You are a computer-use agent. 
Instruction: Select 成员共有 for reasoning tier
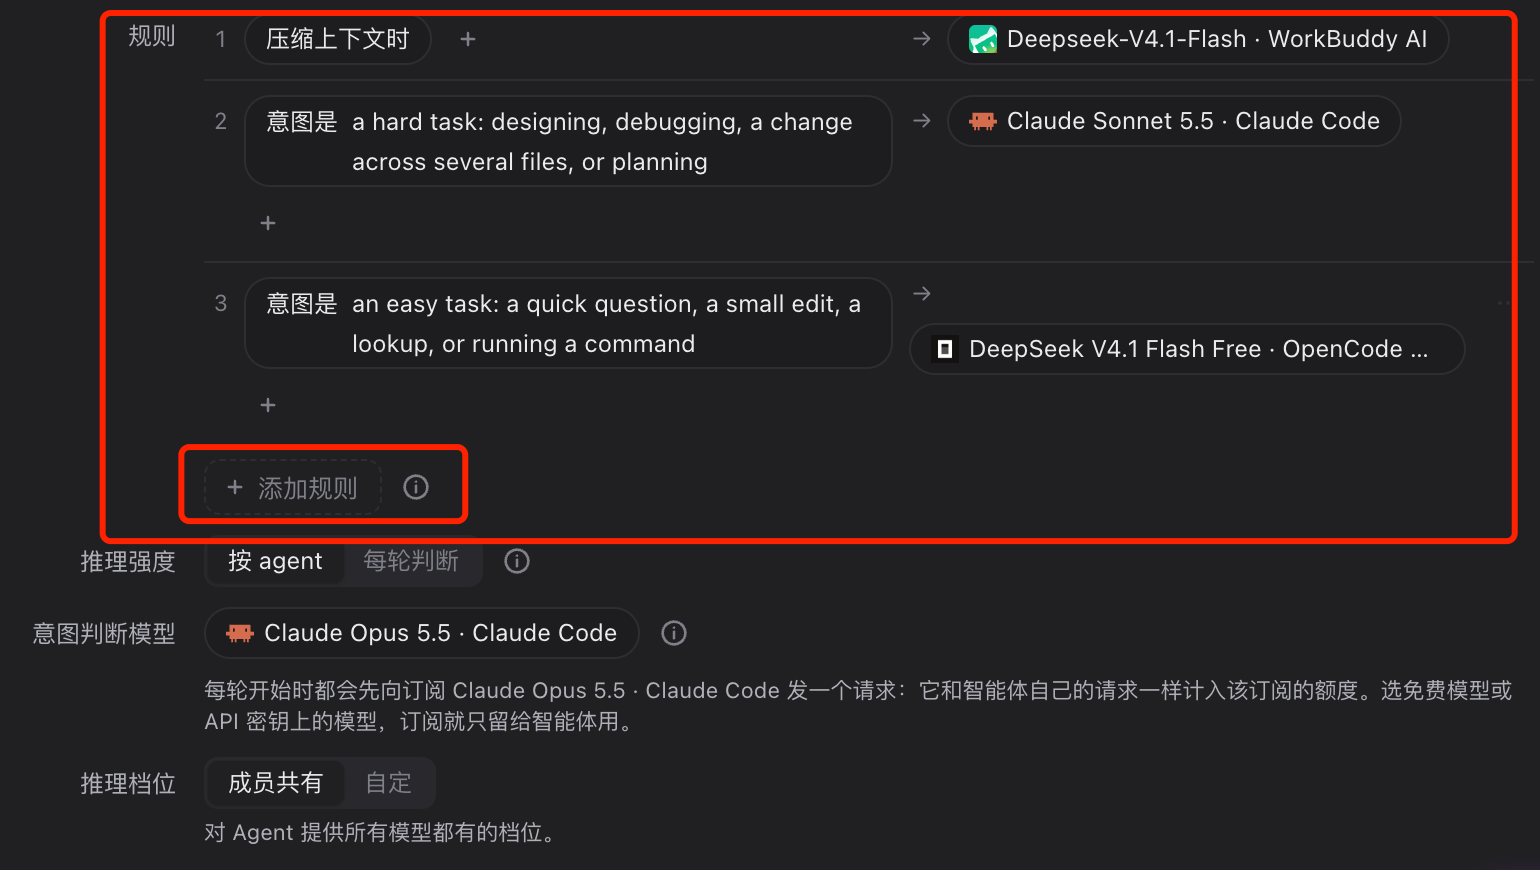coord(275,783)
